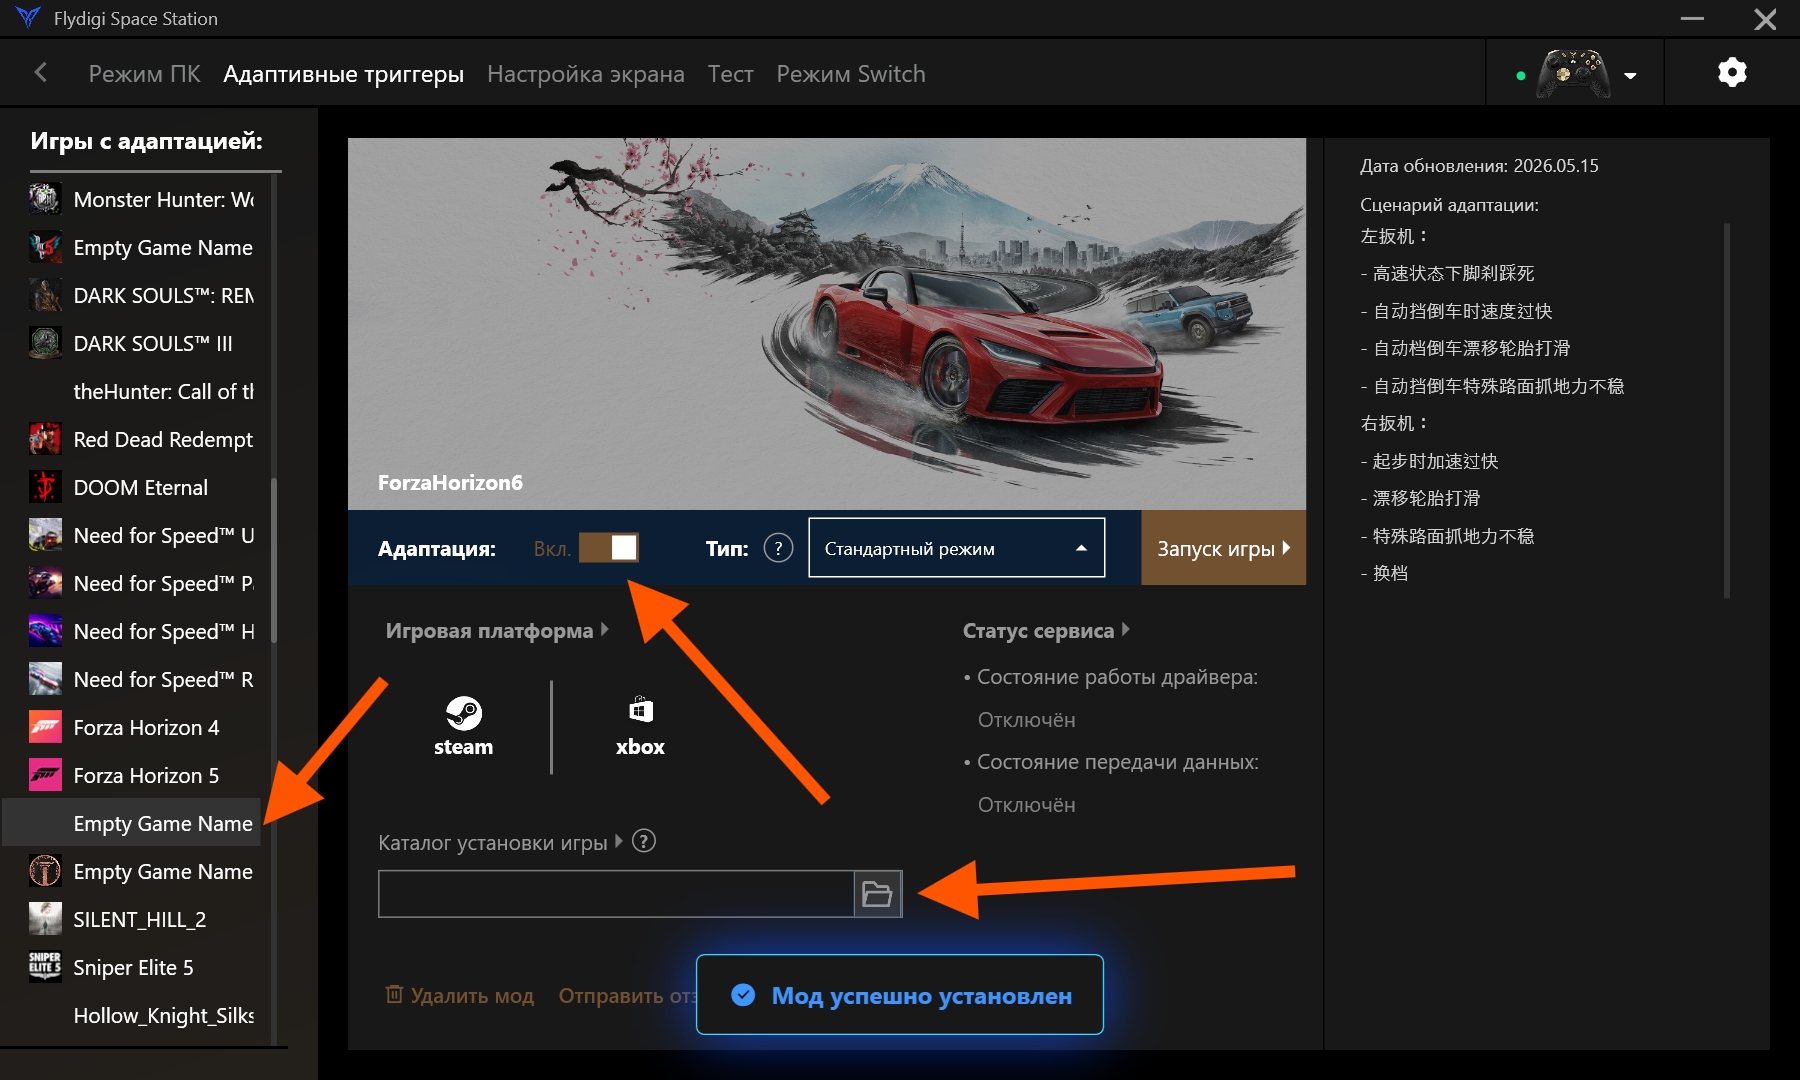Click the controller device icon

[1573, 73]
